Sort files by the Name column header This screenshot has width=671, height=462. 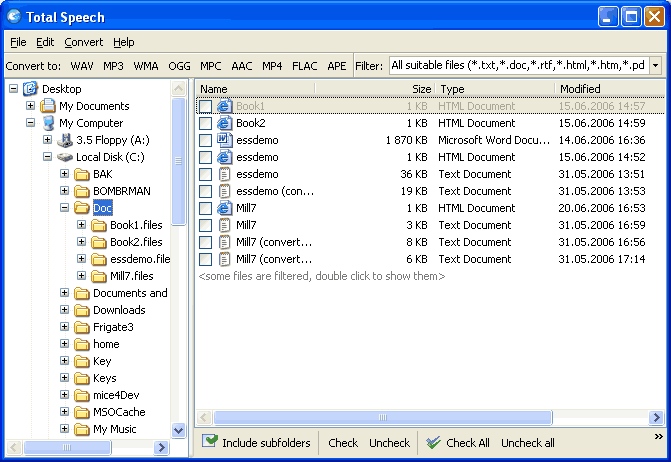pyautogui.click(x=256, y=89)
